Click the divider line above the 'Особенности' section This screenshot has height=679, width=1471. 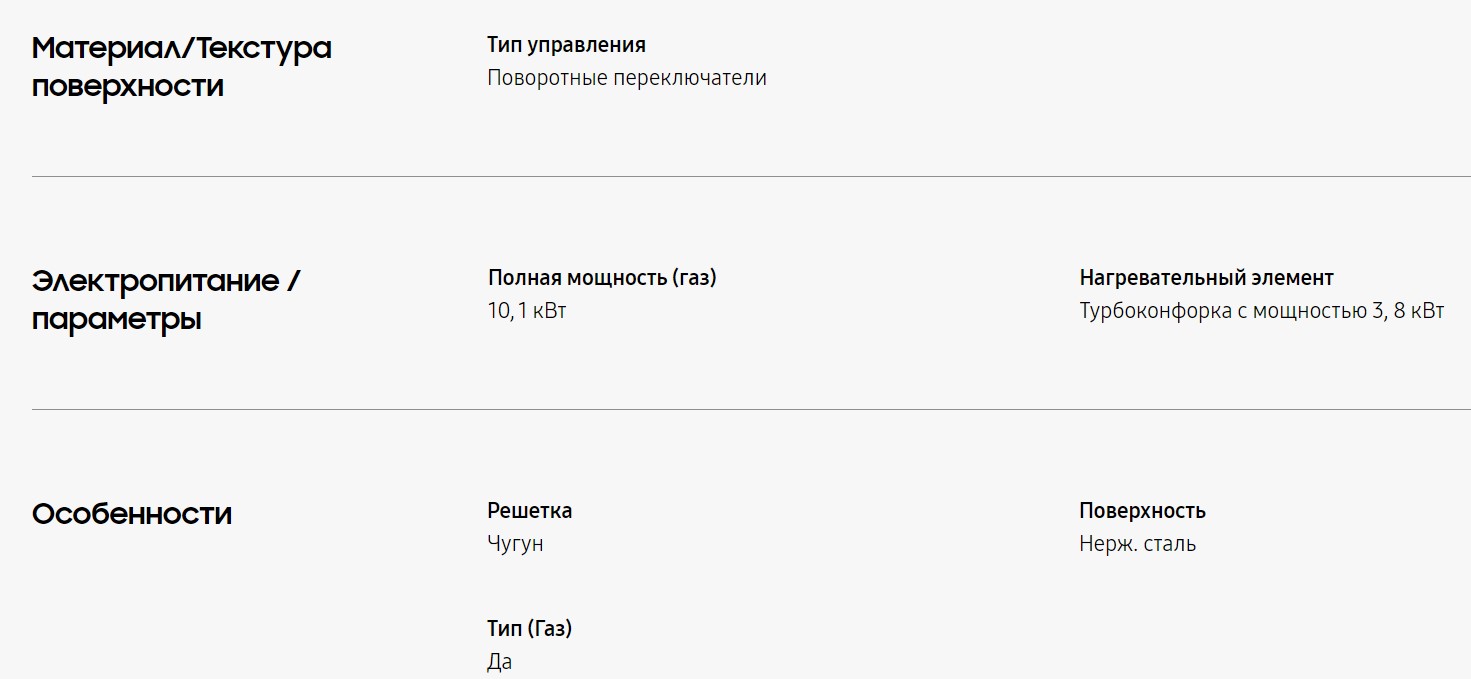[x=750, y=409]
